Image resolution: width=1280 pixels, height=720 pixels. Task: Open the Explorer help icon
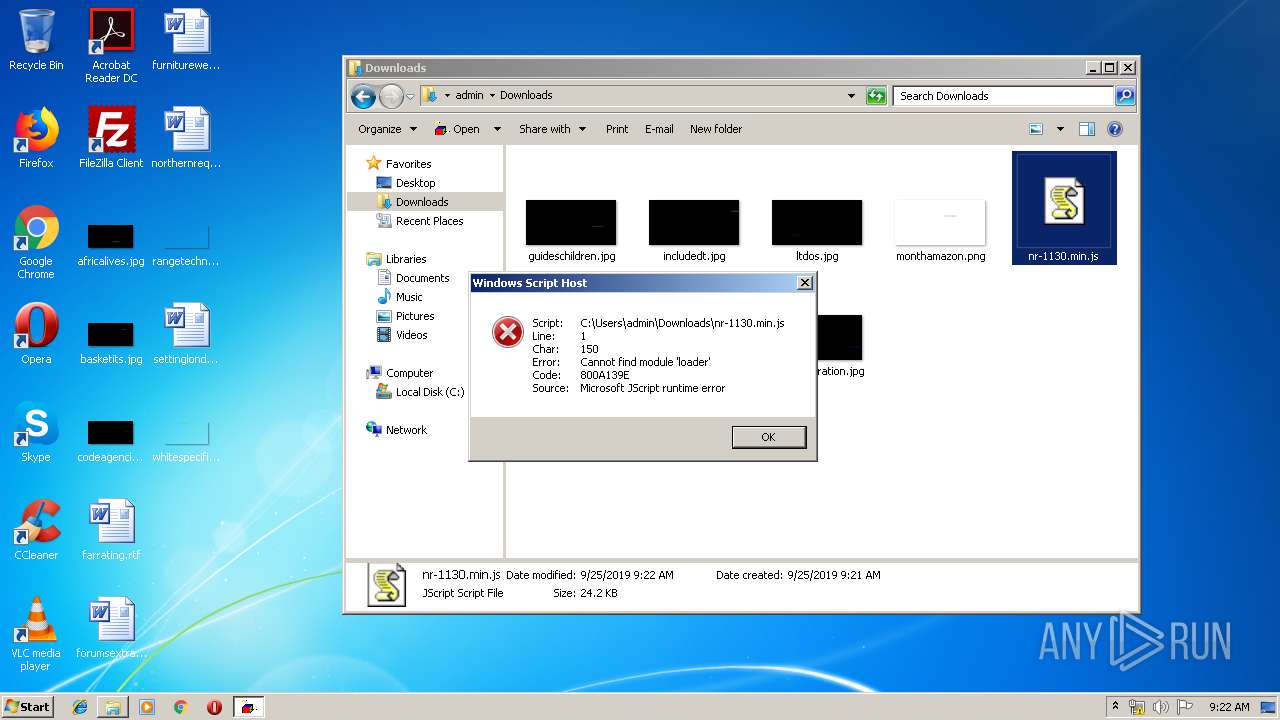1115,129
